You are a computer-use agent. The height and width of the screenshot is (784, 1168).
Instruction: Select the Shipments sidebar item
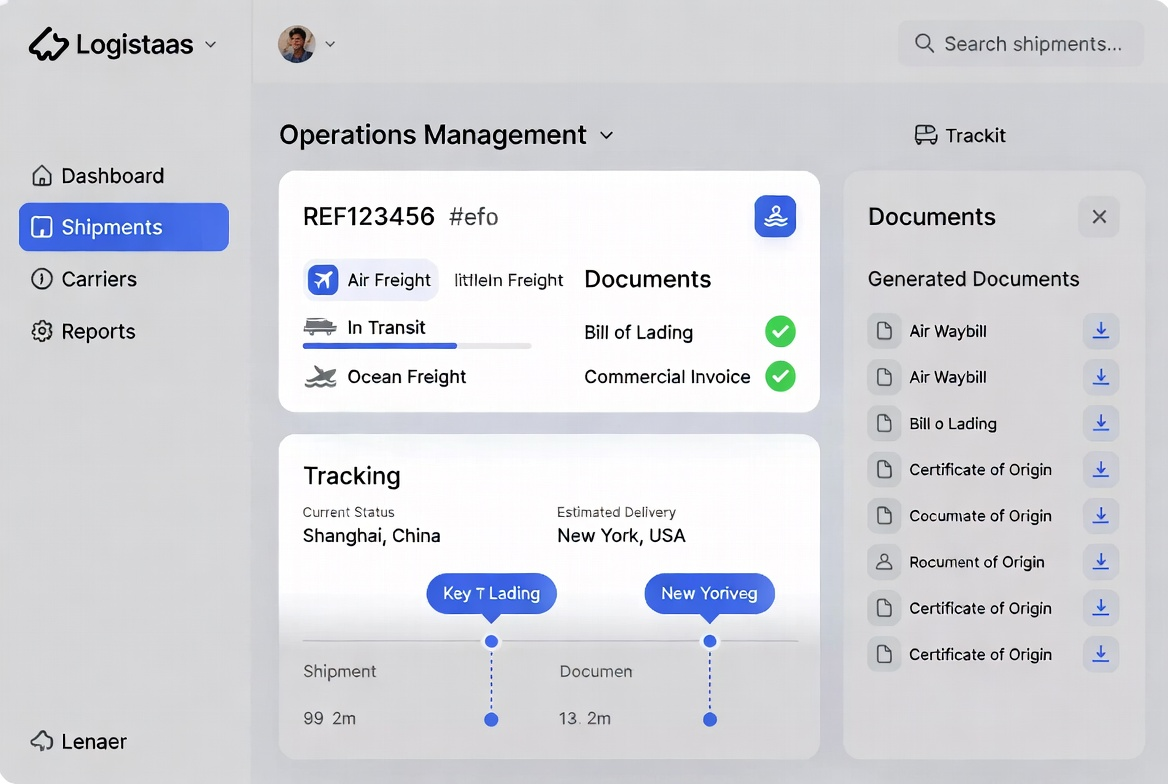(124, 227)
